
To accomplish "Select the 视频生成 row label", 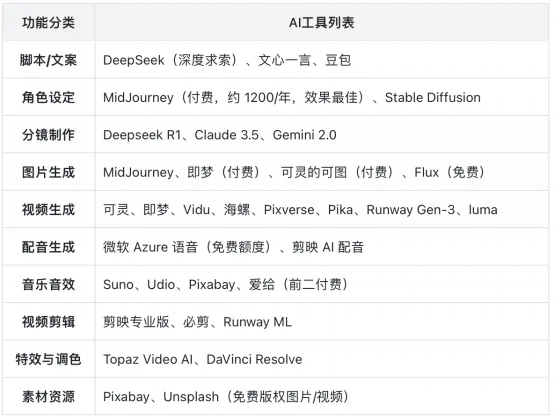I will pyautogui.click(x=48, y=210).
